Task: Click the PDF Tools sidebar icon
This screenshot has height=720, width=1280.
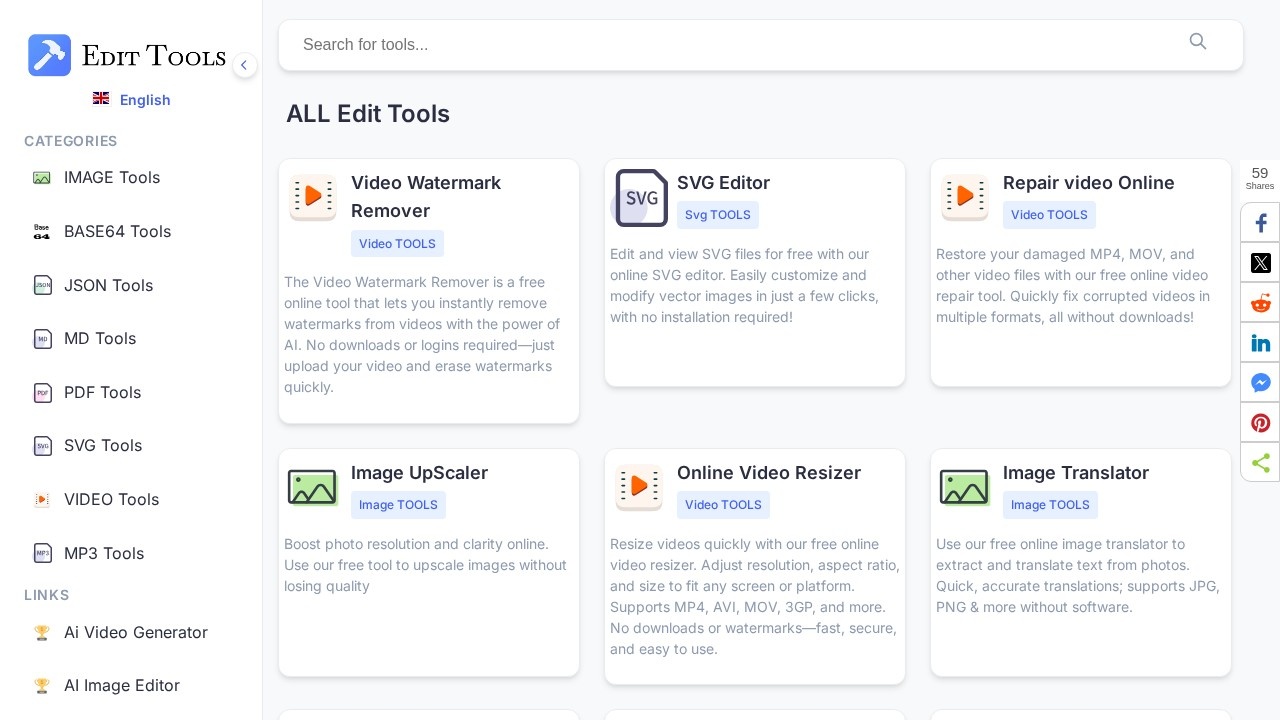Action: coord(42,393)
